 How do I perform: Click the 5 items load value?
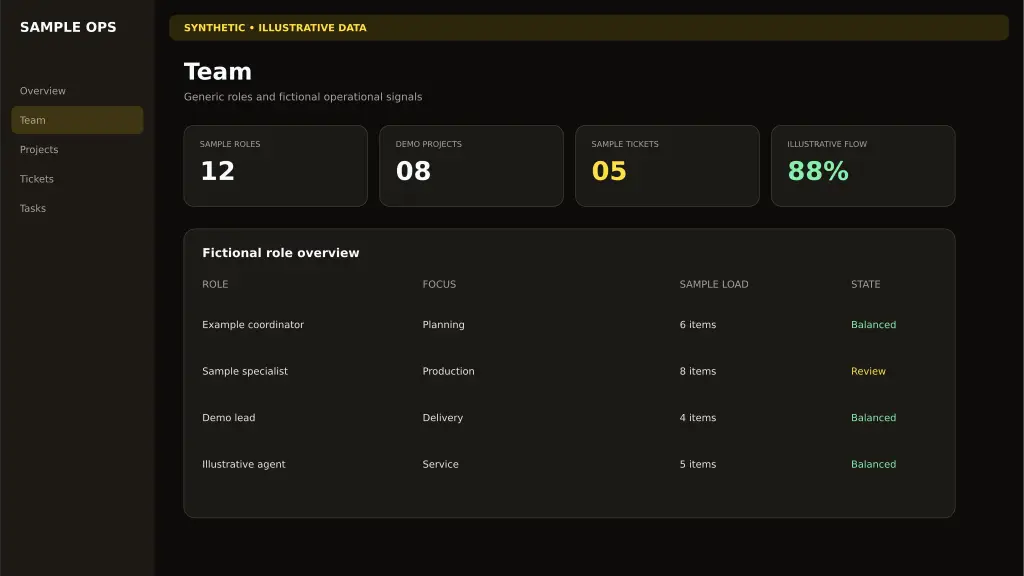click(x=697, y=464)
